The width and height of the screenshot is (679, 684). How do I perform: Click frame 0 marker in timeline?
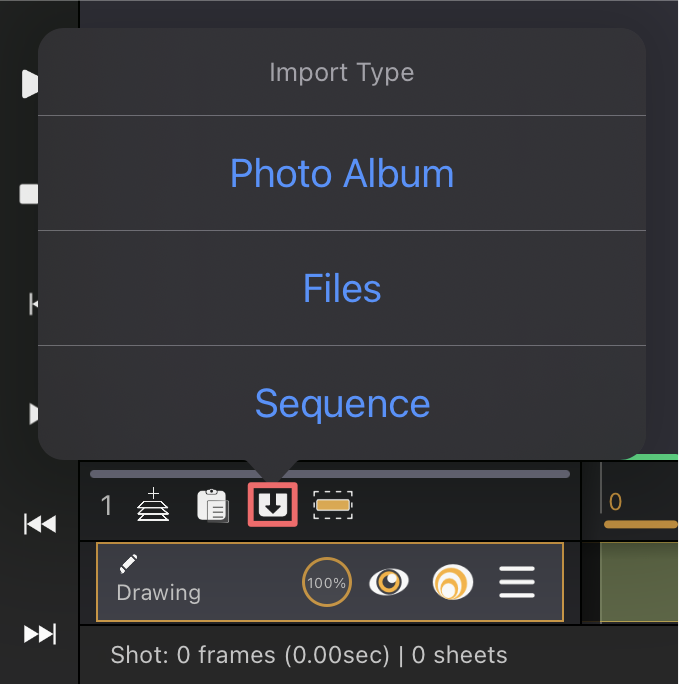point(615,502)
